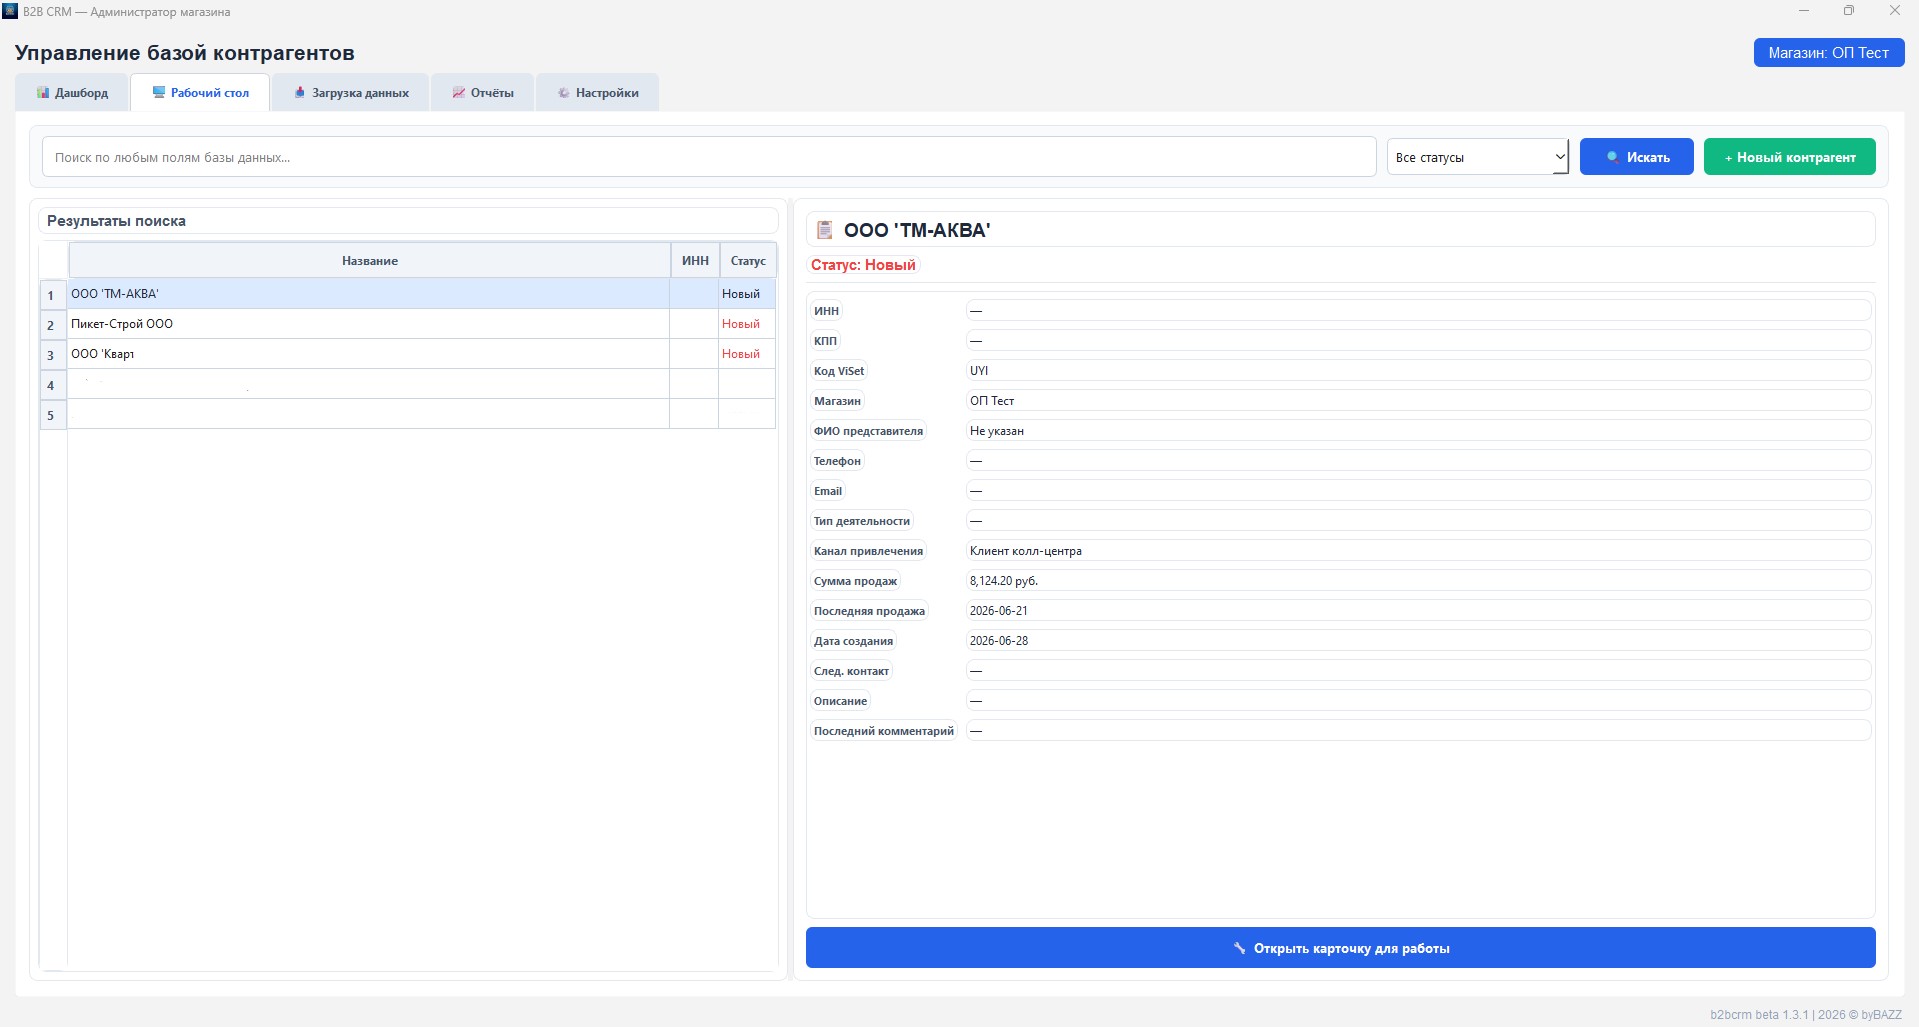1919x1027 pixels.
Task: Open Открыть карточку для работы
Action: 1341,948
